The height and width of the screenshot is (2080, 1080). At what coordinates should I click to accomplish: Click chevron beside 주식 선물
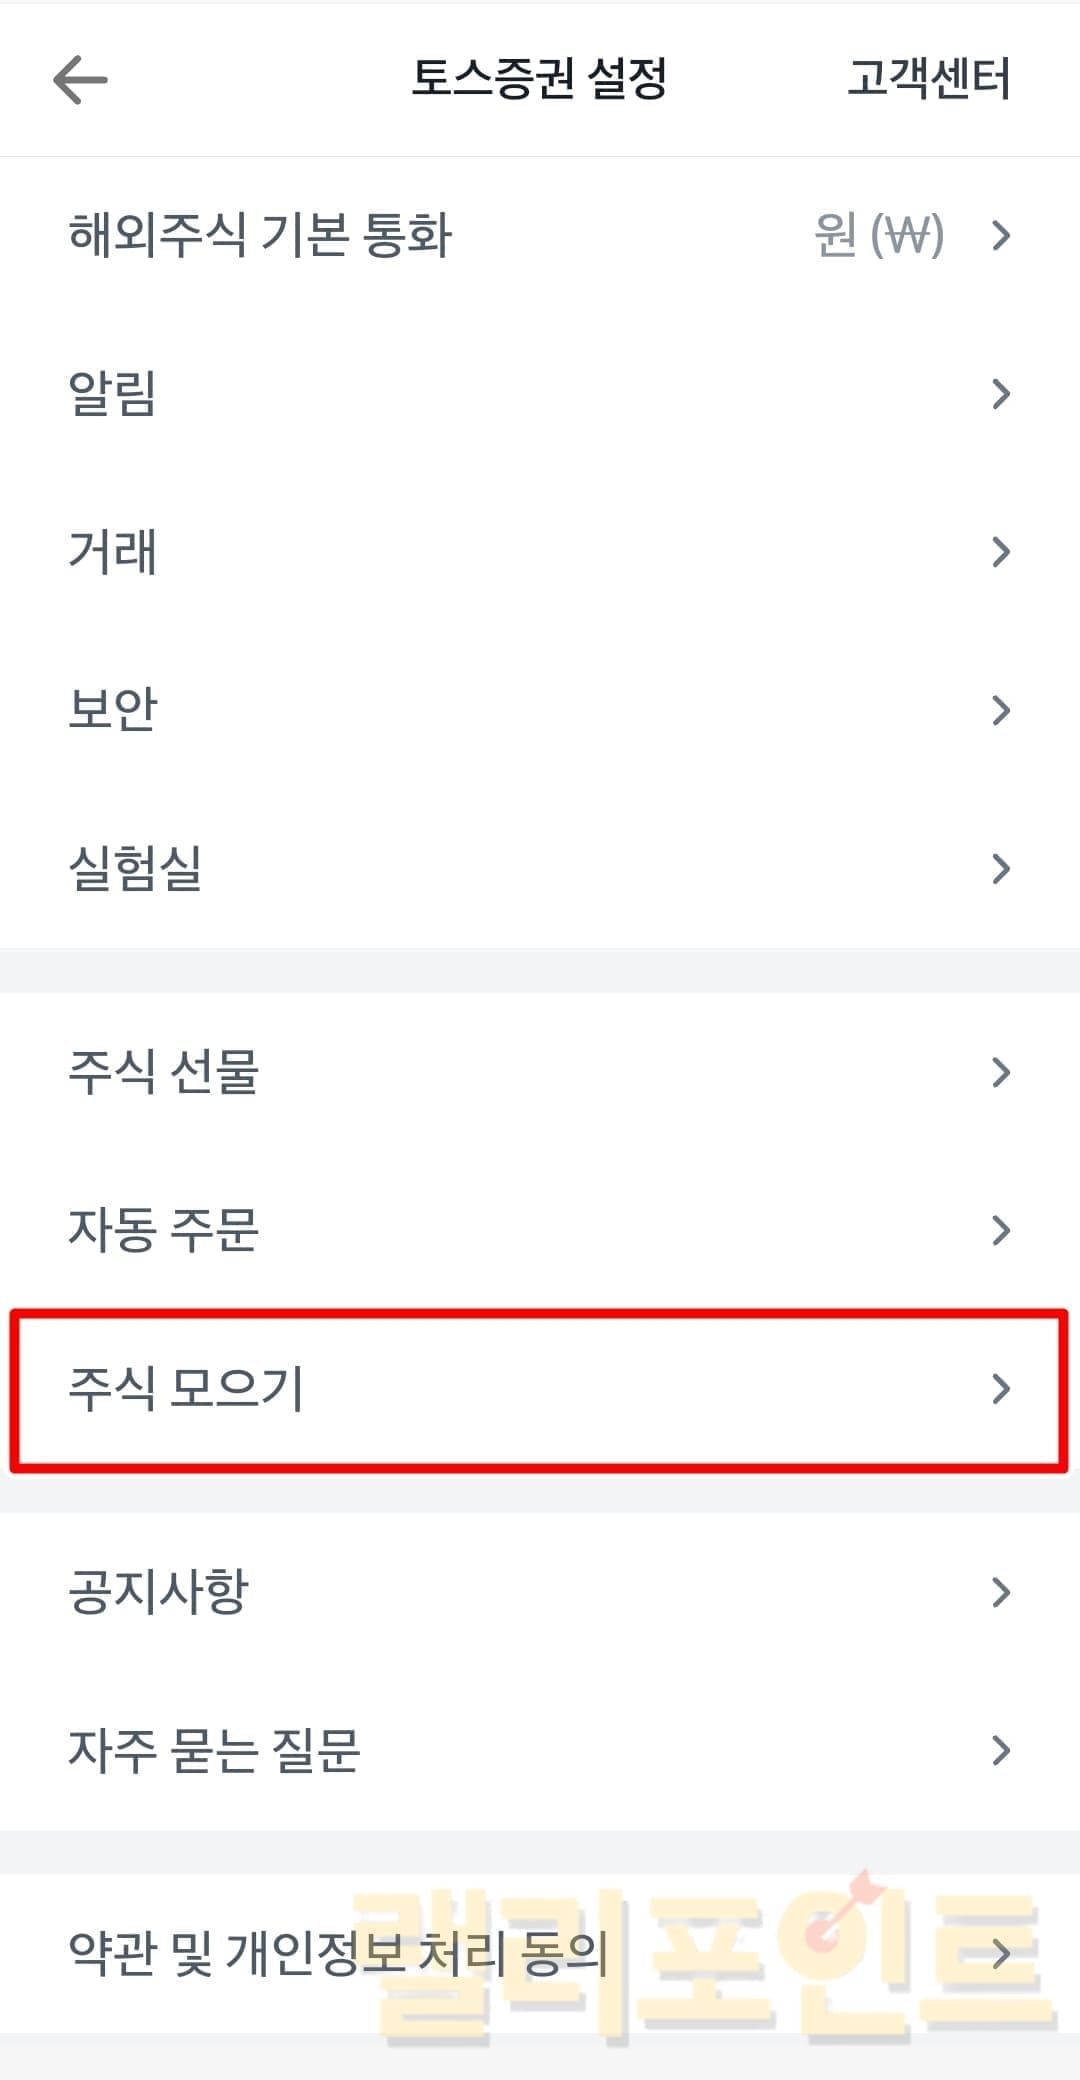click(1000, 1072)
